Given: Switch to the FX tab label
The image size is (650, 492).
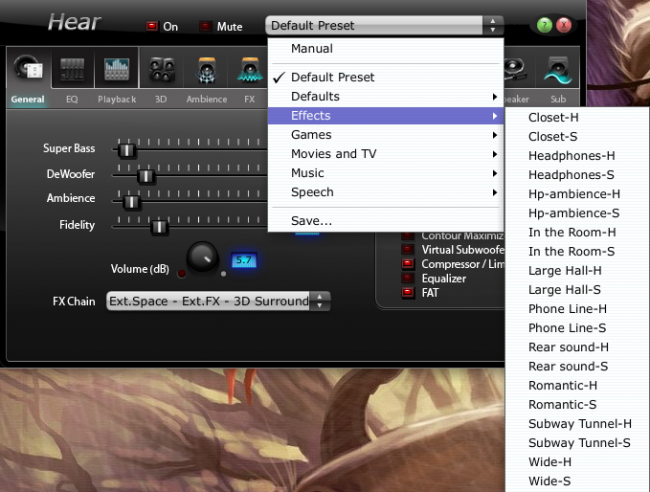Looking at the screenshot, I should [250, 99].
